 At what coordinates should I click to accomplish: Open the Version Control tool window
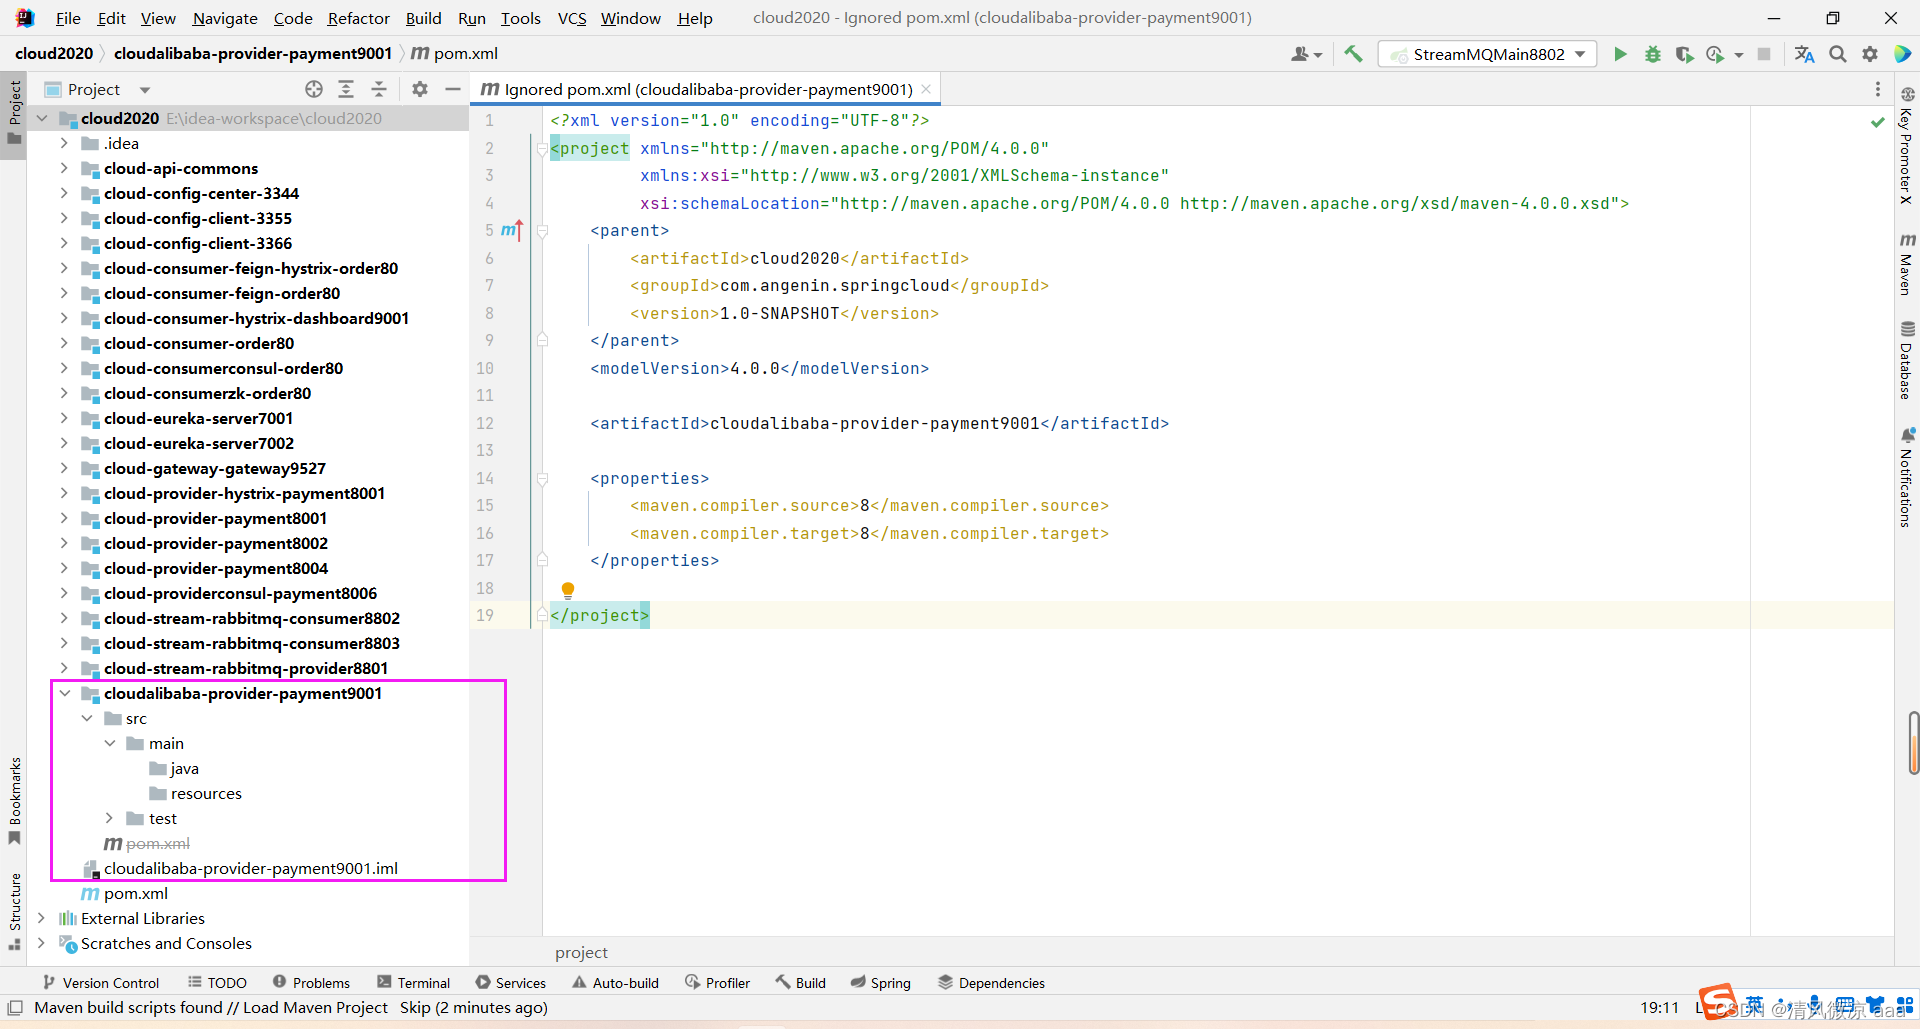(x=100, y=983)
